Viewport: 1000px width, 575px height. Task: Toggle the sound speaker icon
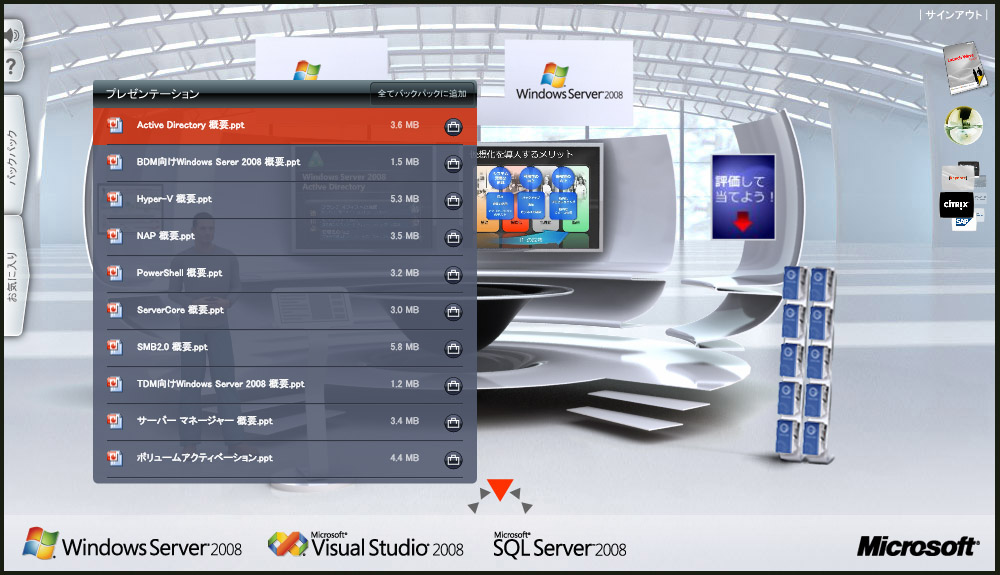pos(13,35)
